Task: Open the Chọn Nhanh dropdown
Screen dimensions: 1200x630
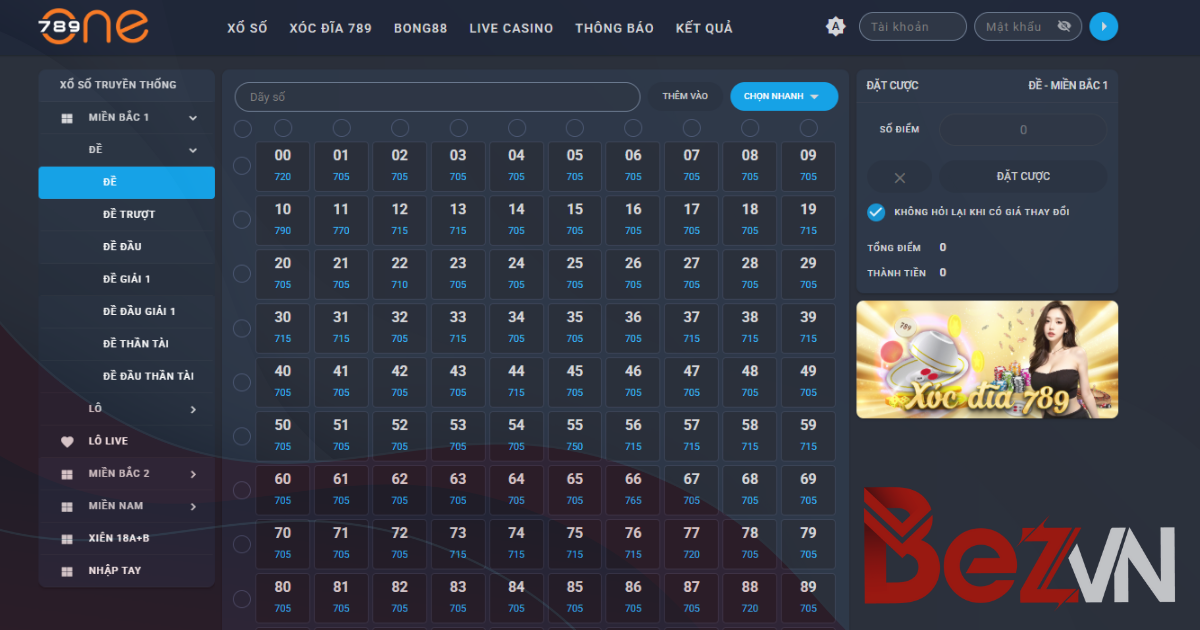Action: pos(783,96)
